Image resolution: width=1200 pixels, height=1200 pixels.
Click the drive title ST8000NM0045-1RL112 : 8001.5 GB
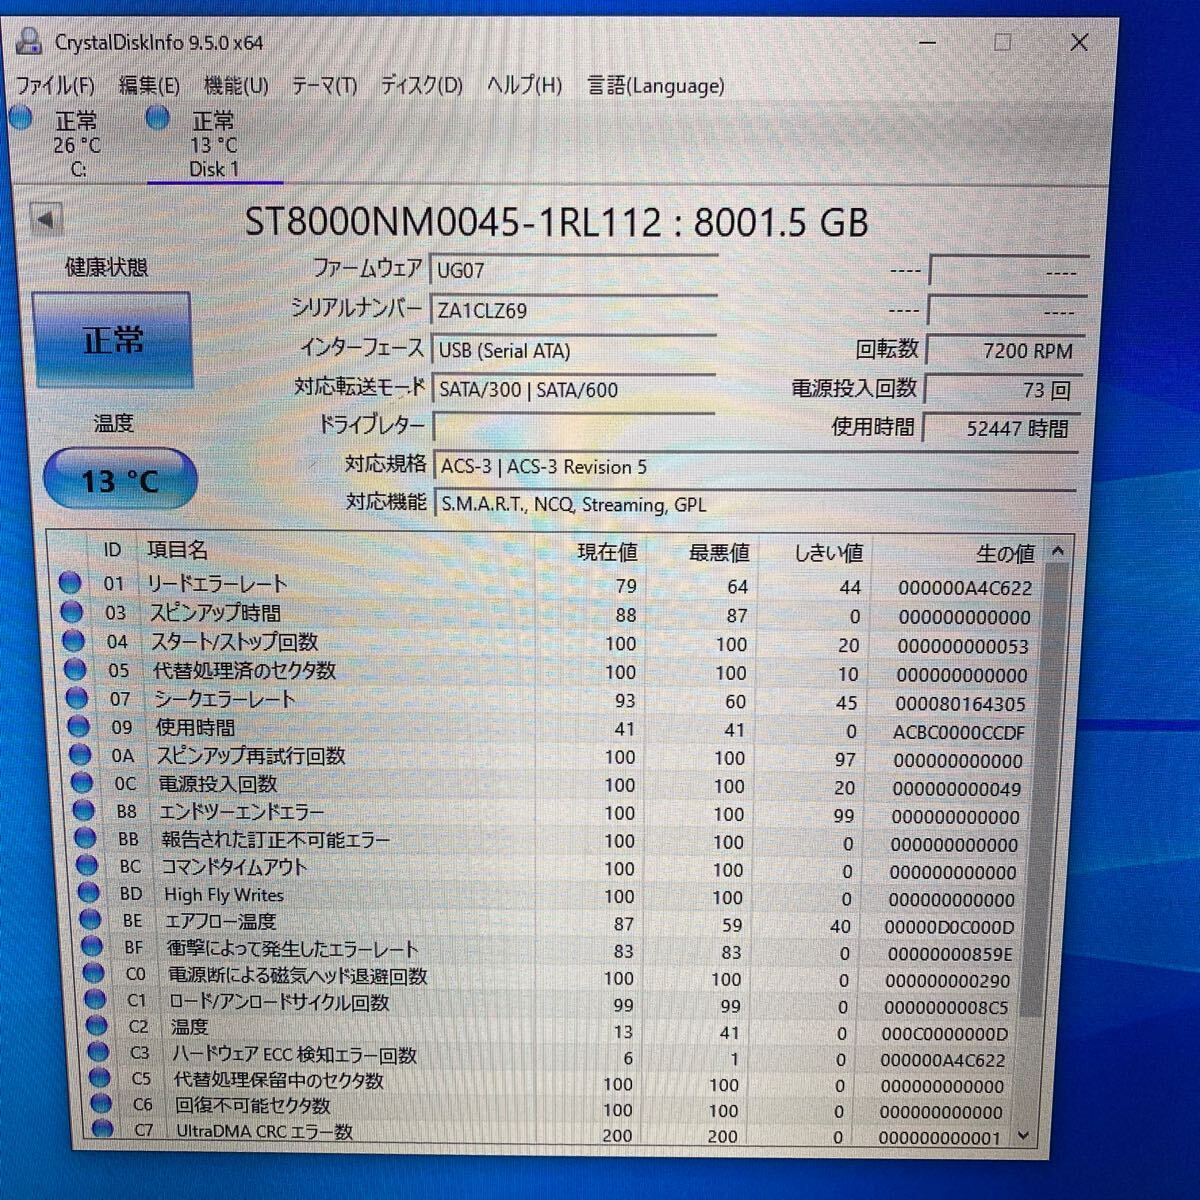coord(556,222)
